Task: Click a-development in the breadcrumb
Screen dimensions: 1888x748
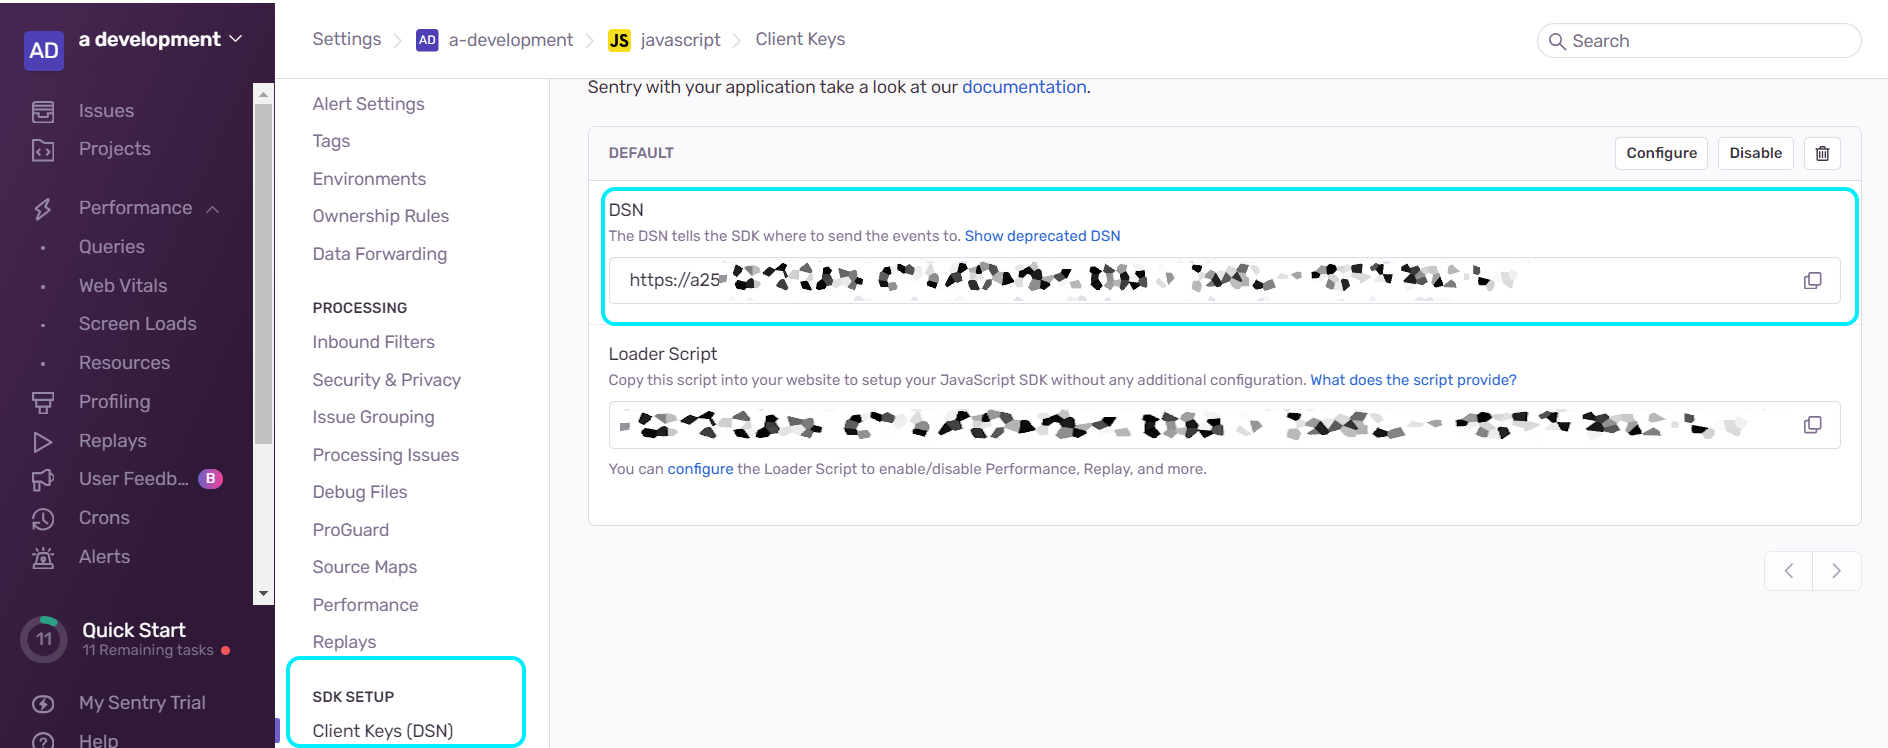Action: tap(510, 40)
